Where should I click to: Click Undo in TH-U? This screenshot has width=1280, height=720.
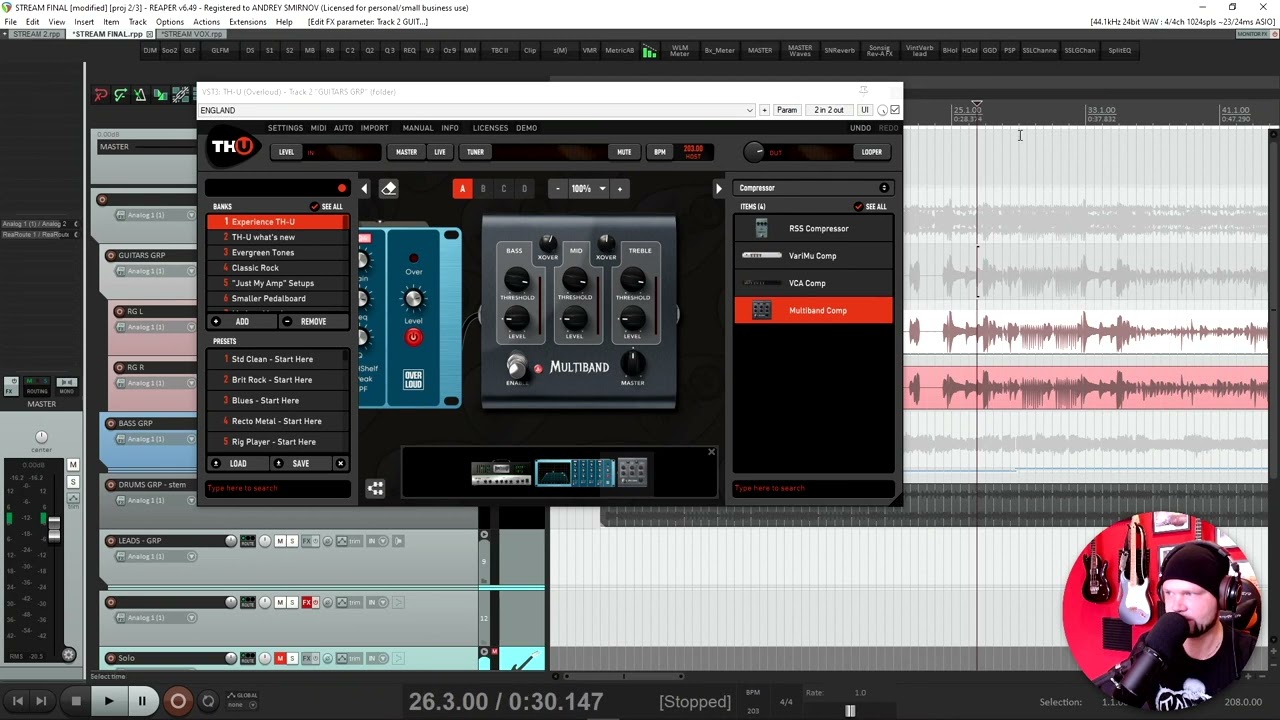pos(860,128)
